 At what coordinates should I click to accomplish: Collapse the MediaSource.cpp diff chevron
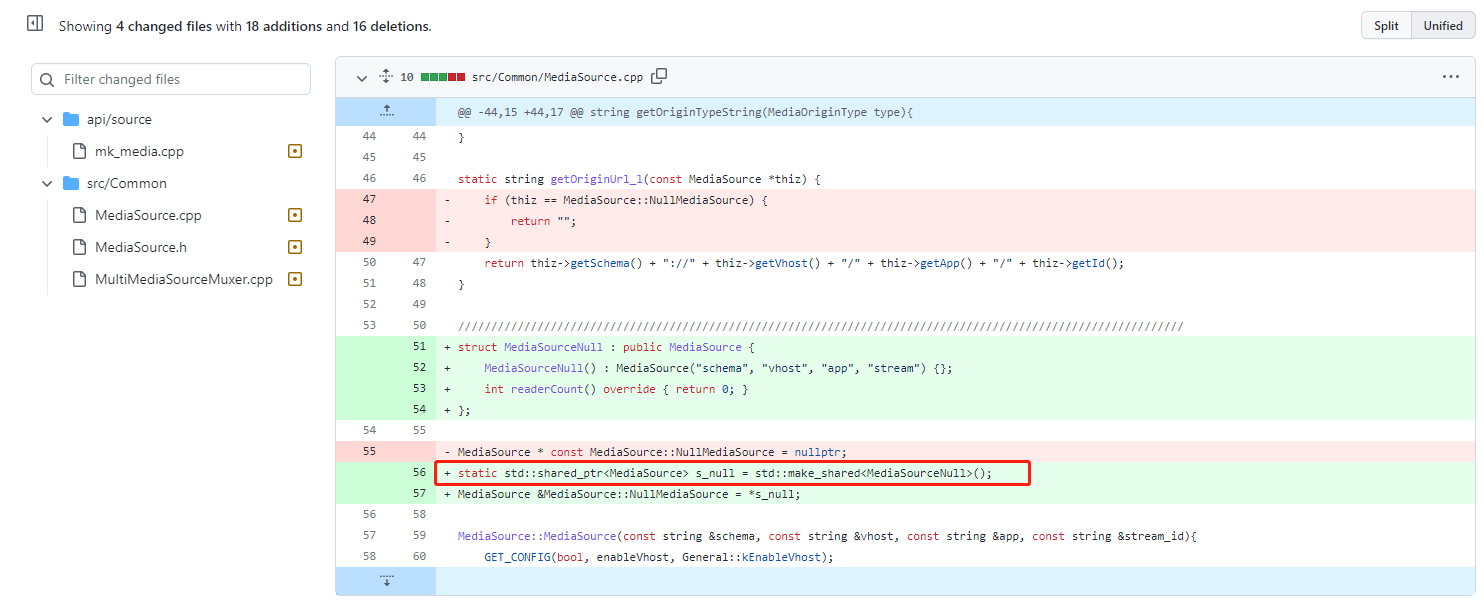click(362, 77)
